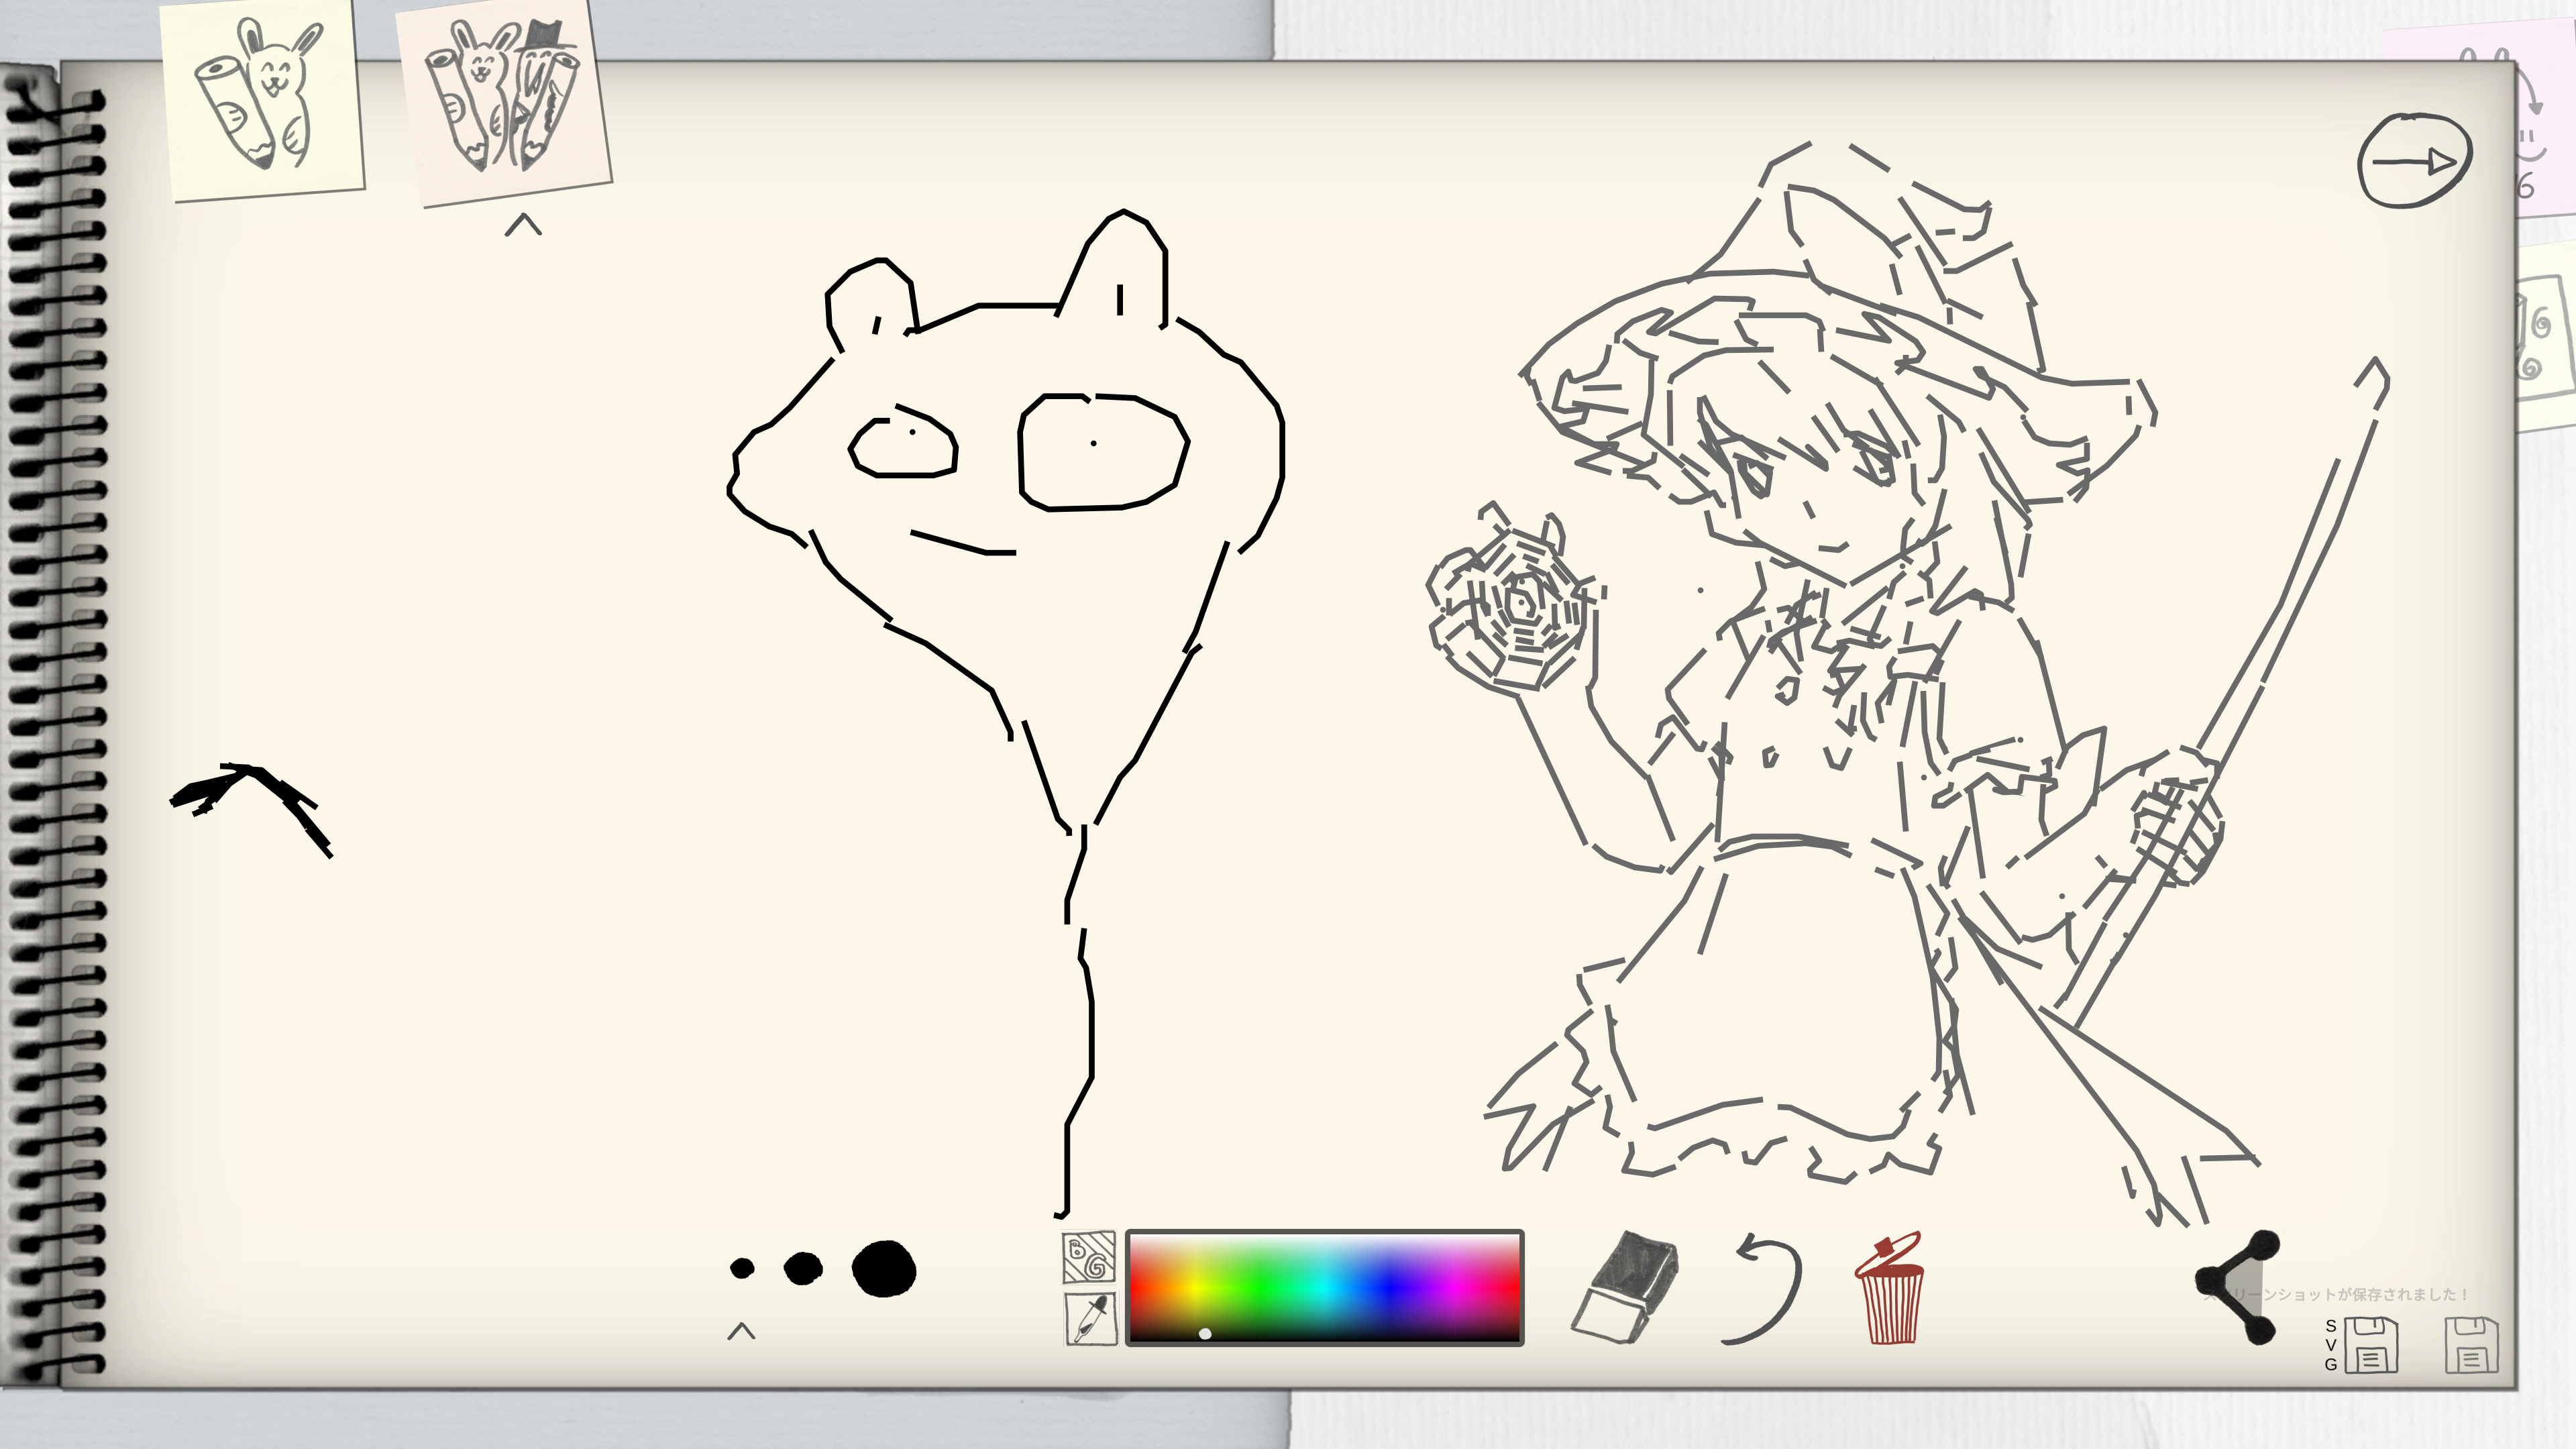Toggle the BG background pattern icon
Screen dimensions: 2576x1449
[1088, 1258]
